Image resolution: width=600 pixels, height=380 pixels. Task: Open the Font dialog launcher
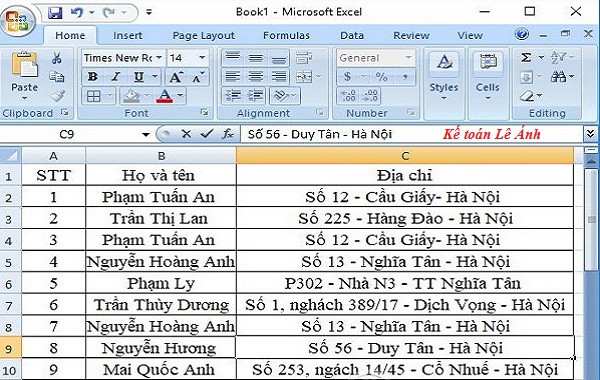[205, 113]
